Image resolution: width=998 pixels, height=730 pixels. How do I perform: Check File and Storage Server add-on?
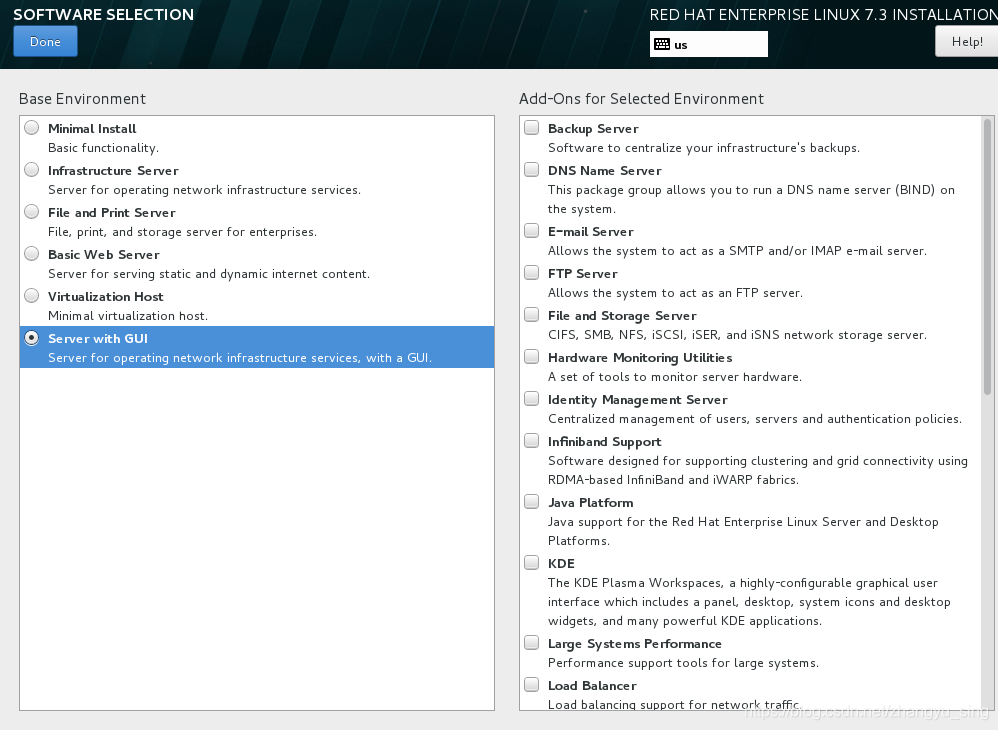click(531, 315)
